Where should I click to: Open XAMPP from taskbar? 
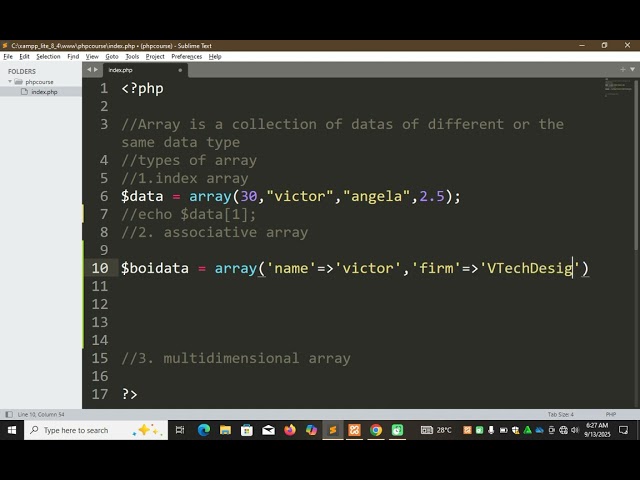point(354,430)
